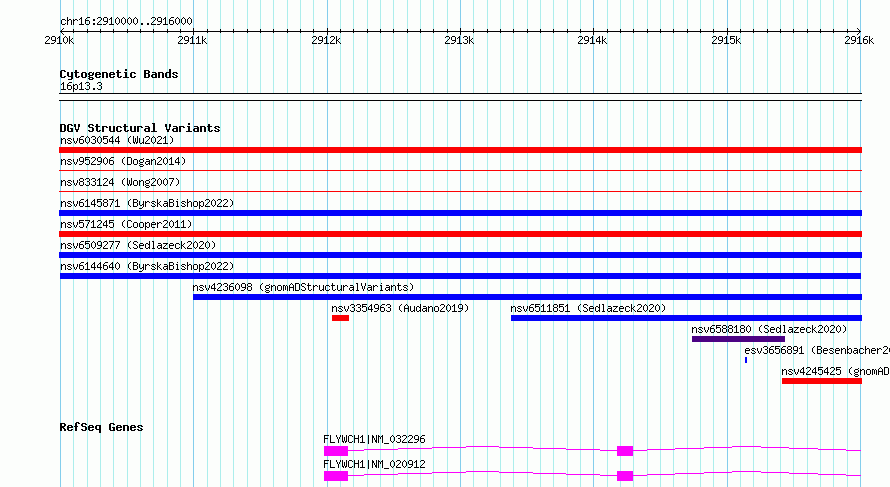890x487 pixels.
Task: Open the nsv952906 (Dogan2014) variant label
Action: click(x=123, y=161)
